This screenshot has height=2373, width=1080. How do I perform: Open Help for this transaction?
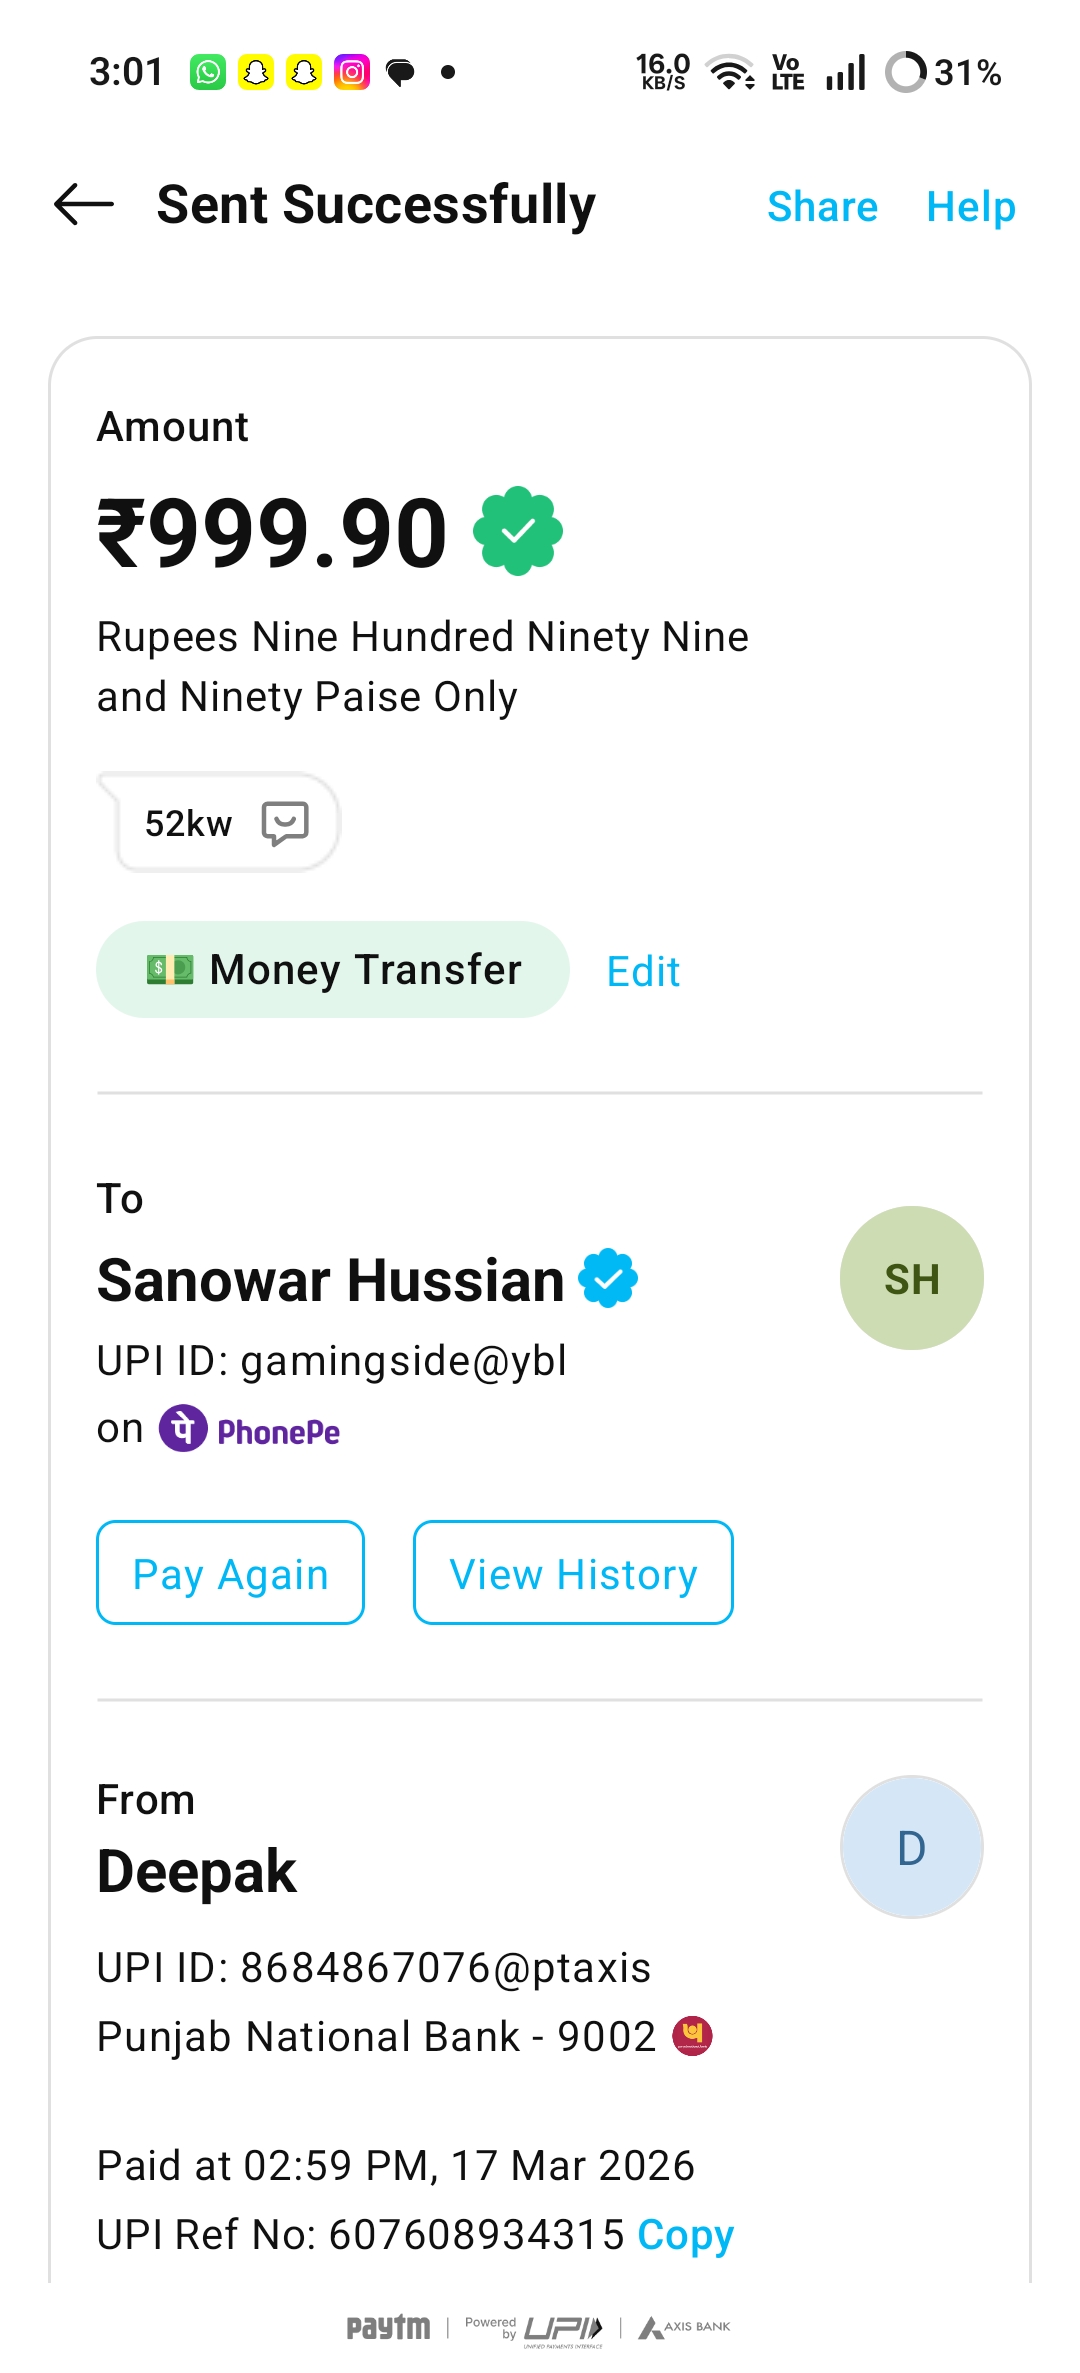click(970, 207)
